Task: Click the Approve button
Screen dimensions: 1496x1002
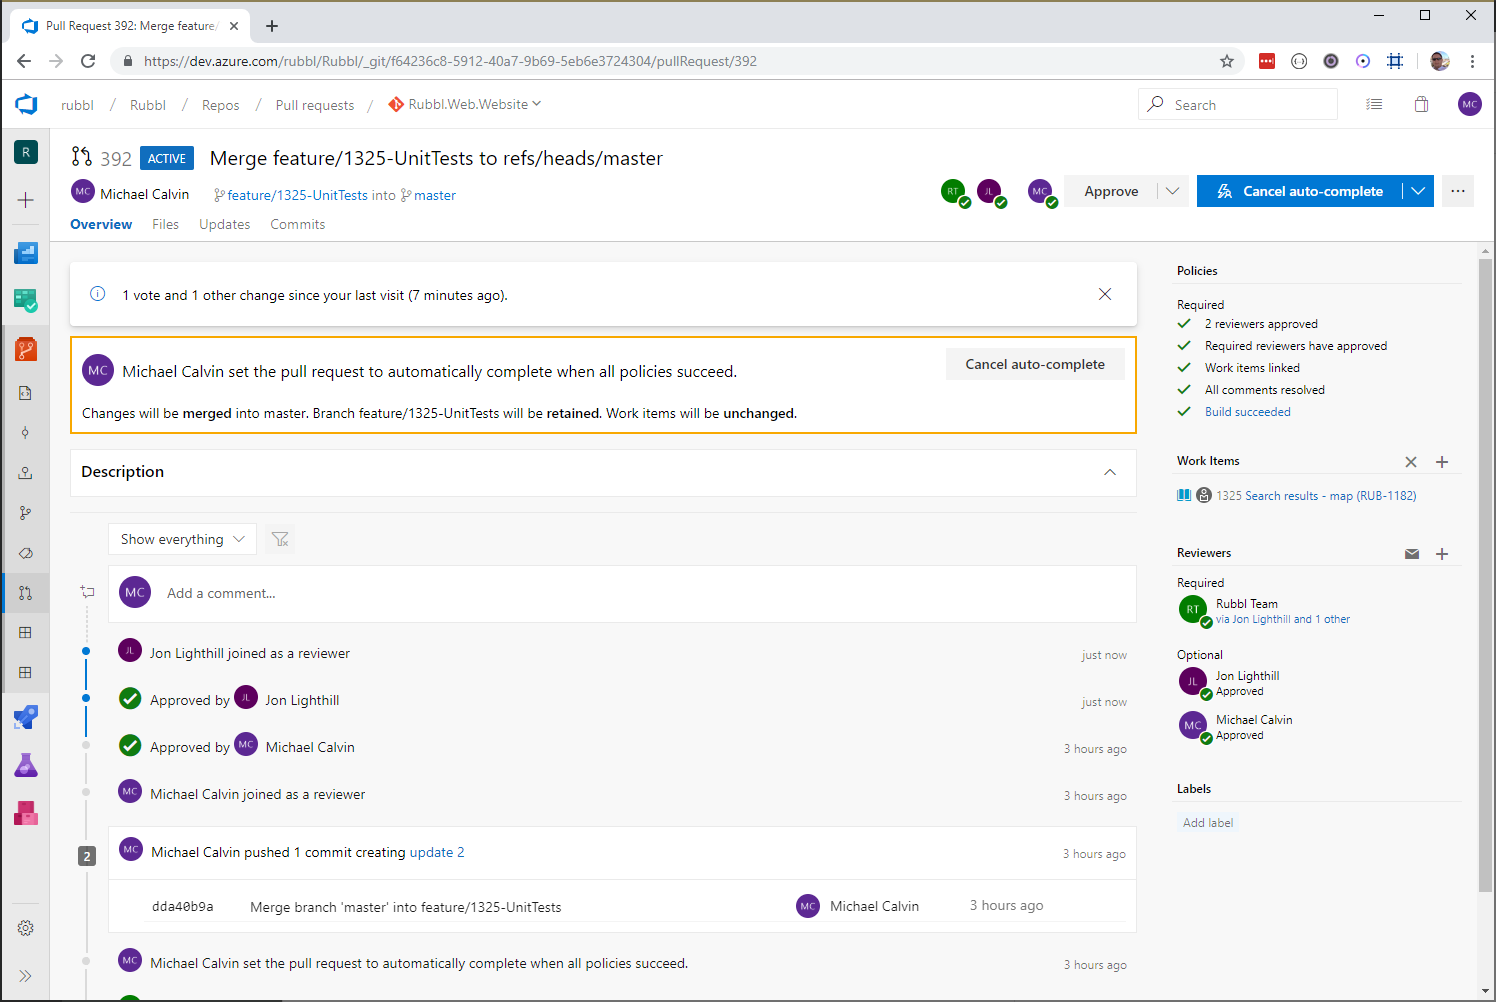Action: pos(1111,191)
